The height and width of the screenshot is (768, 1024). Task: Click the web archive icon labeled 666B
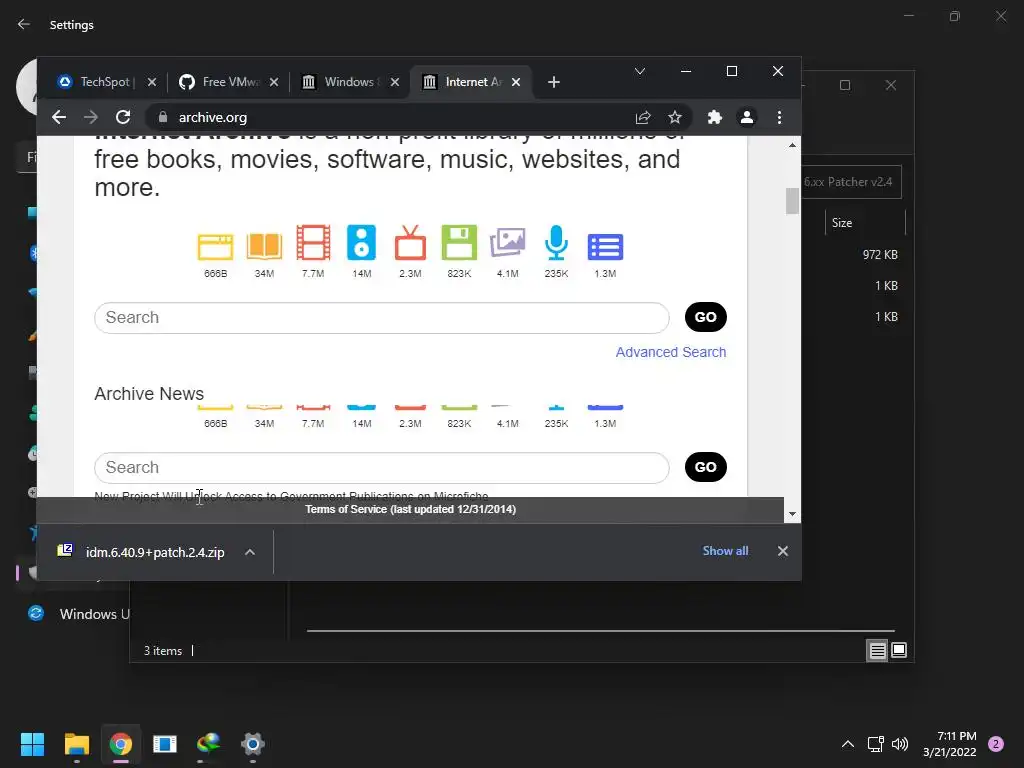[x=215, y=247]
